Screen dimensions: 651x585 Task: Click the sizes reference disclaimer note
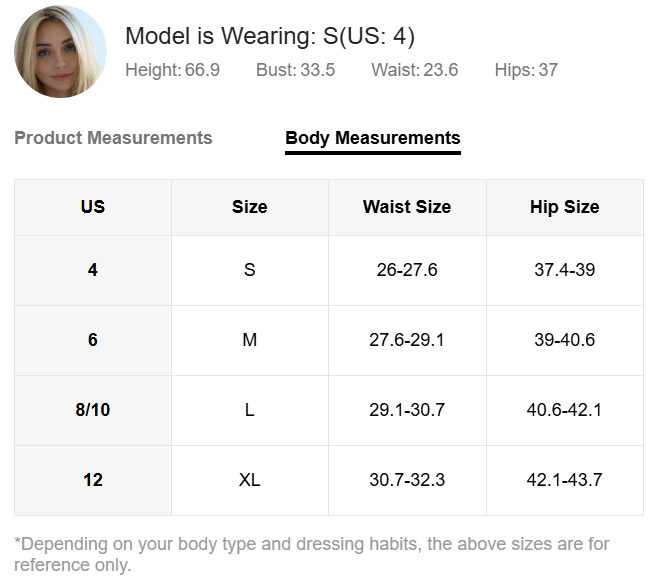pos(312,554)
